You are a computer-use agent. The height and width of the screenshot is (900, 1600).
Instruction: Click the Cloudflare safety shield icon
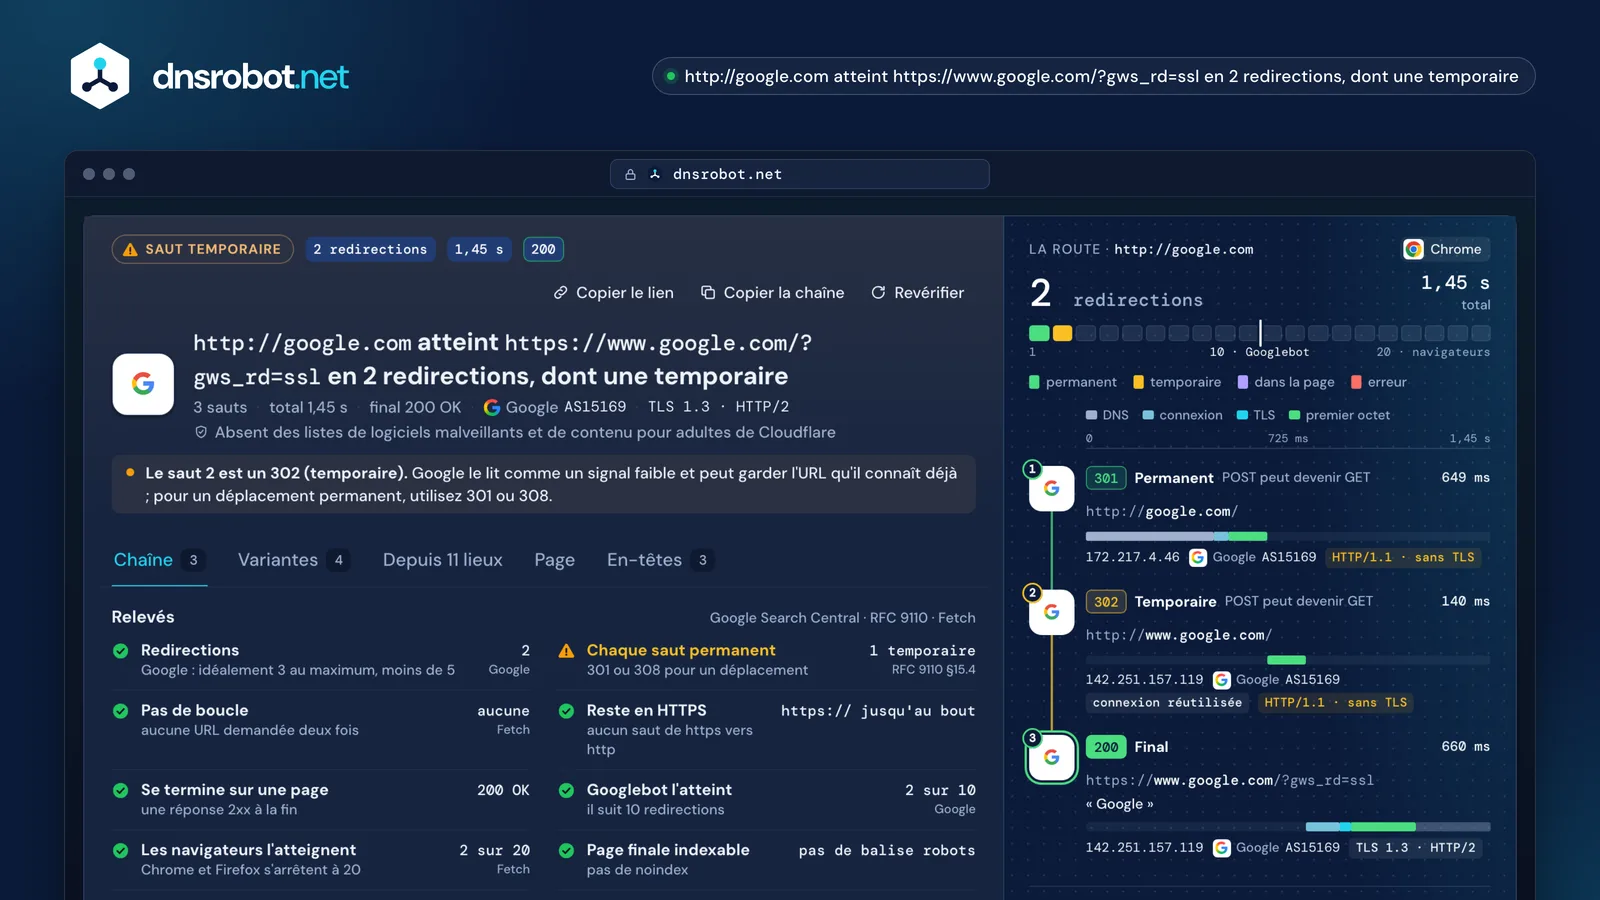(x=201, y=432)
